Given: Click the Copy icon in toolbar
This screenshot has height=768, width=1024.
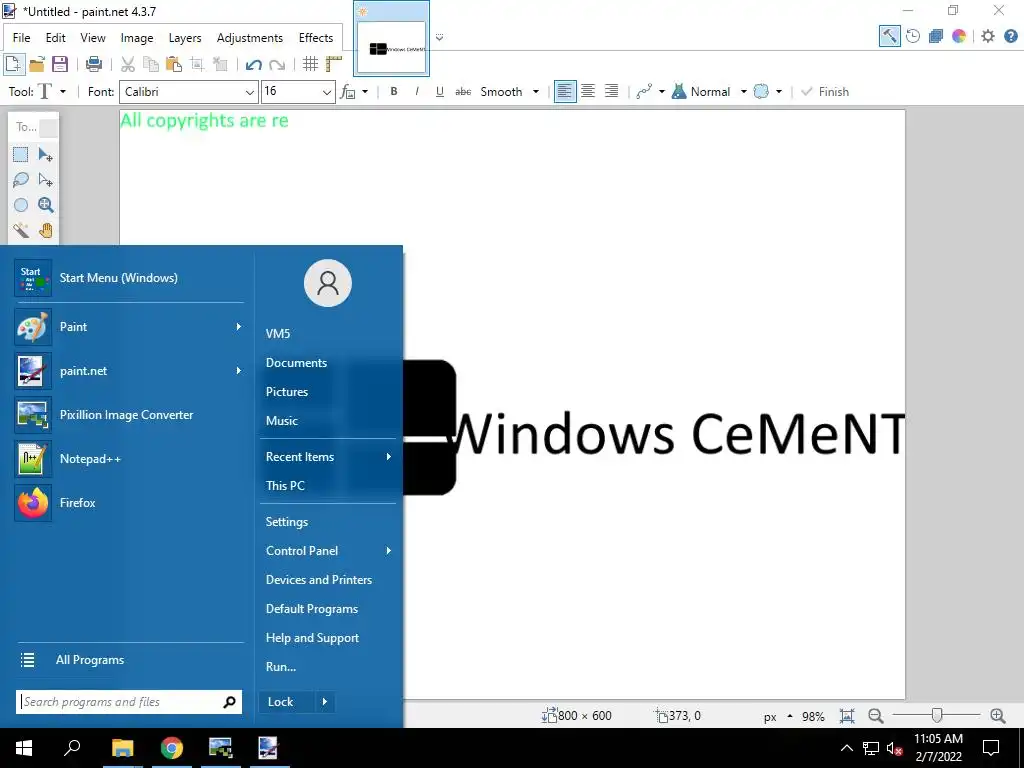Looking at the screenshot, I should 151,63.
